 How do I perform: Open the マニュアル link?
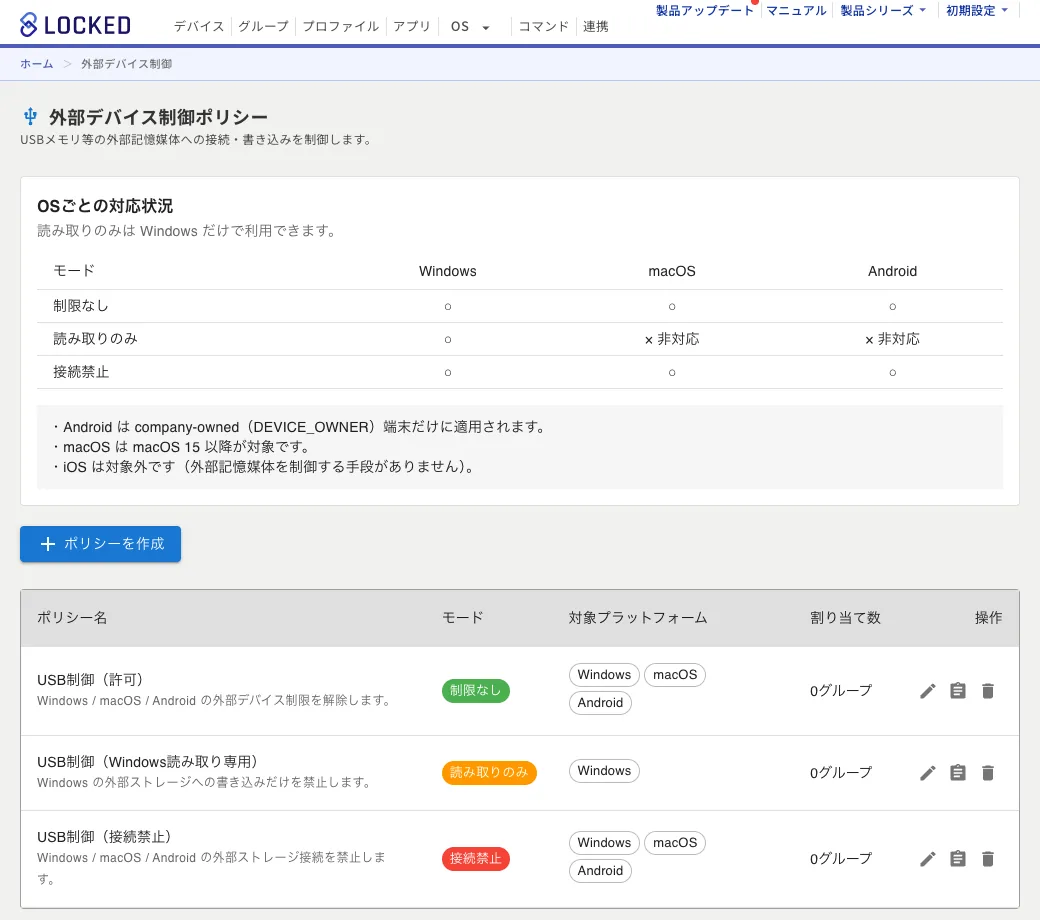point(796,10)
